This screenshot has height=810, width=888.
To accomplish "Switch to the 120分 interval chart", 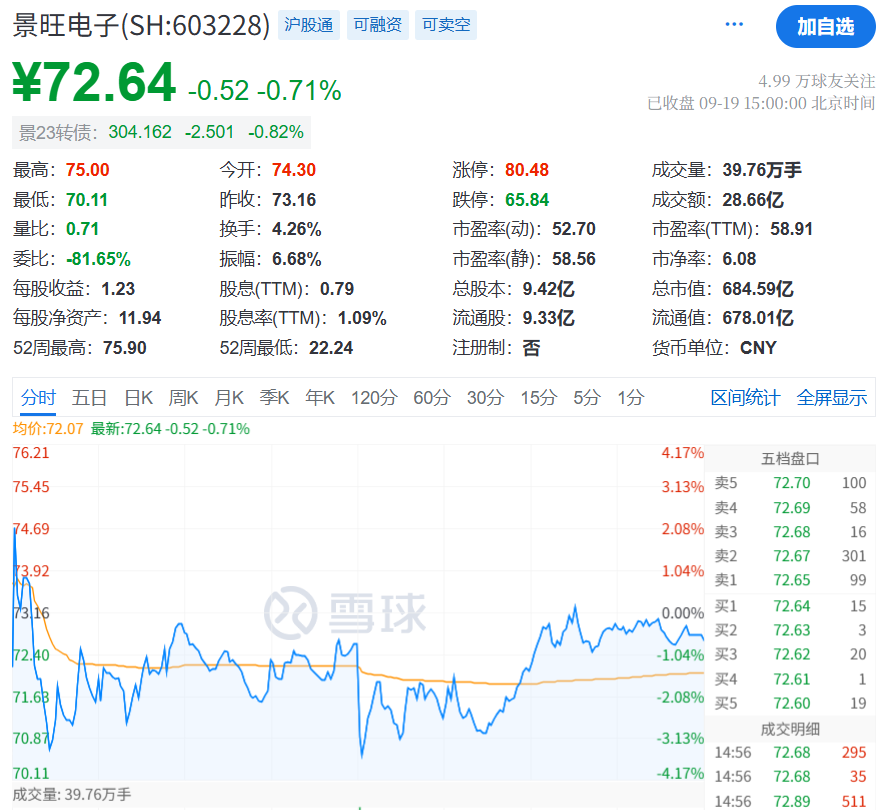I will point(374,397).
